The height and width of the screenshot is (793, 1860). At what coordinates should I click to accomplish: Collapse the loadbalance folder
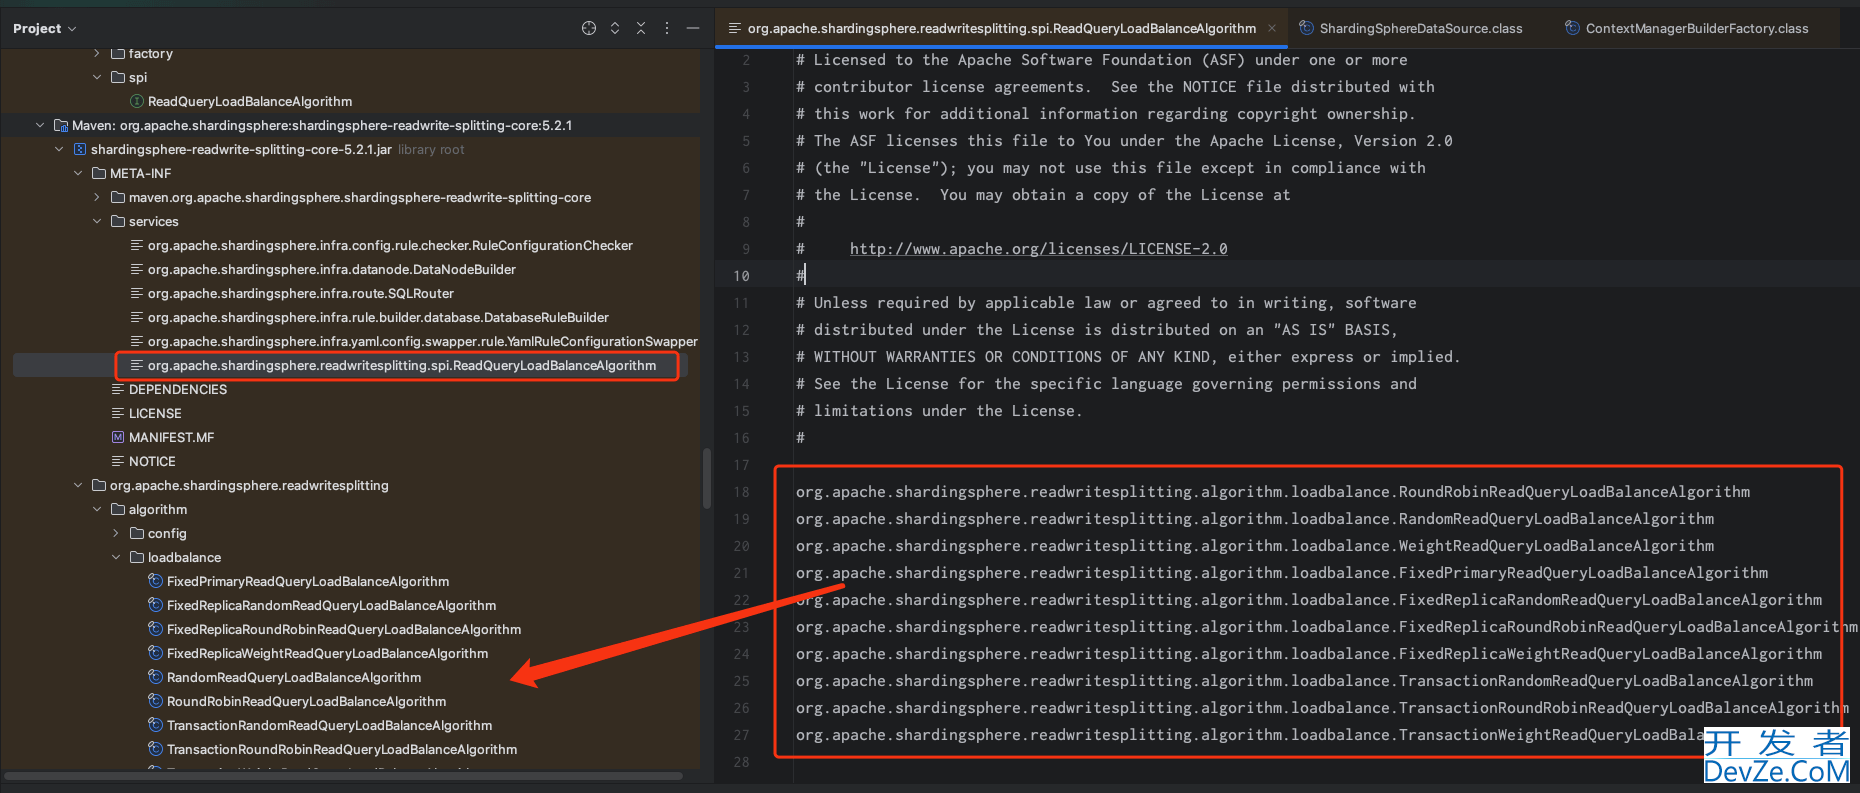[x=116, y=557]
